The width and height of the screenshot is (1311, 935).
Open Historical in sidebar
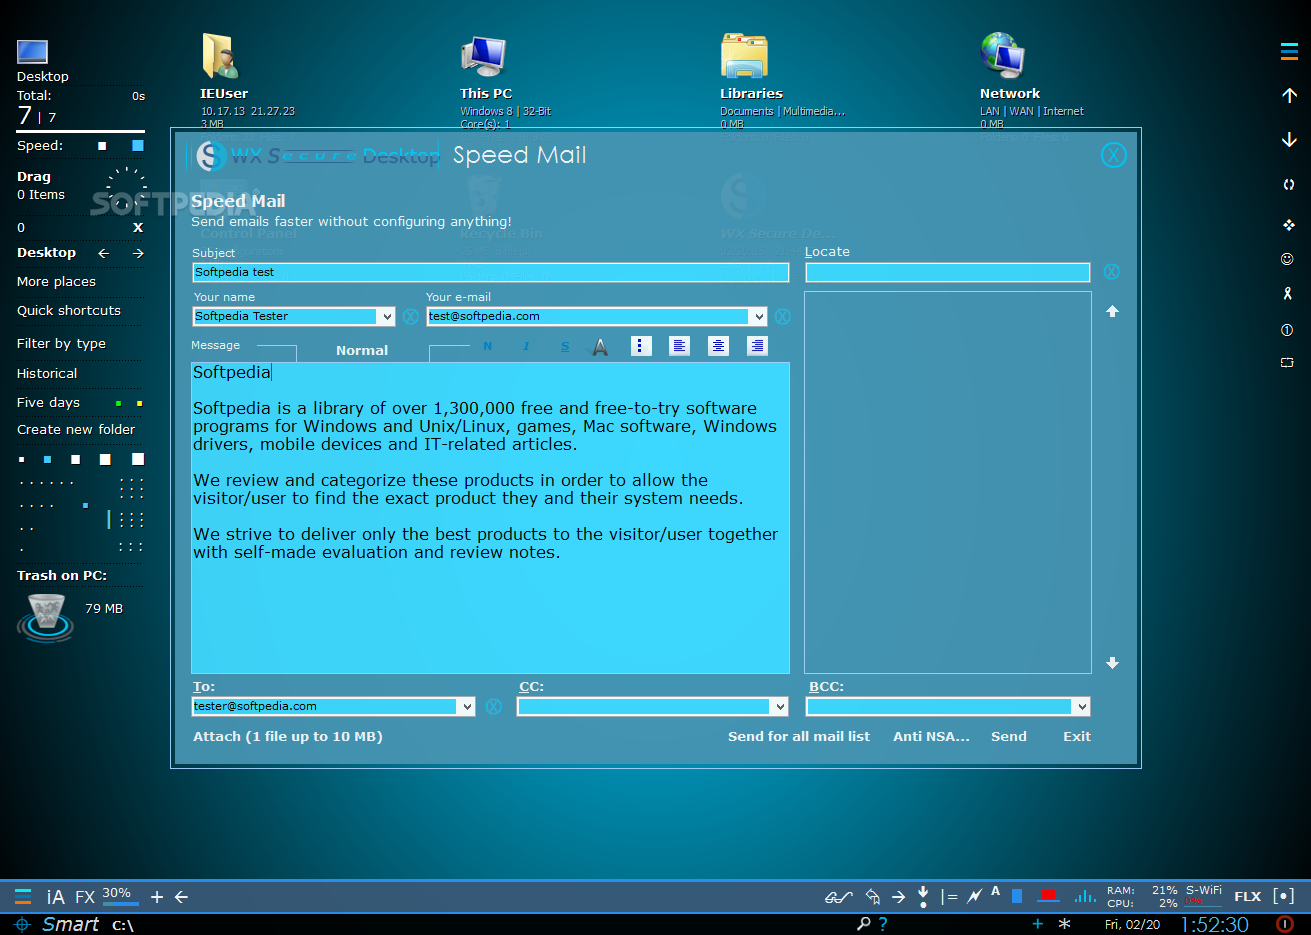pos(47,374)
